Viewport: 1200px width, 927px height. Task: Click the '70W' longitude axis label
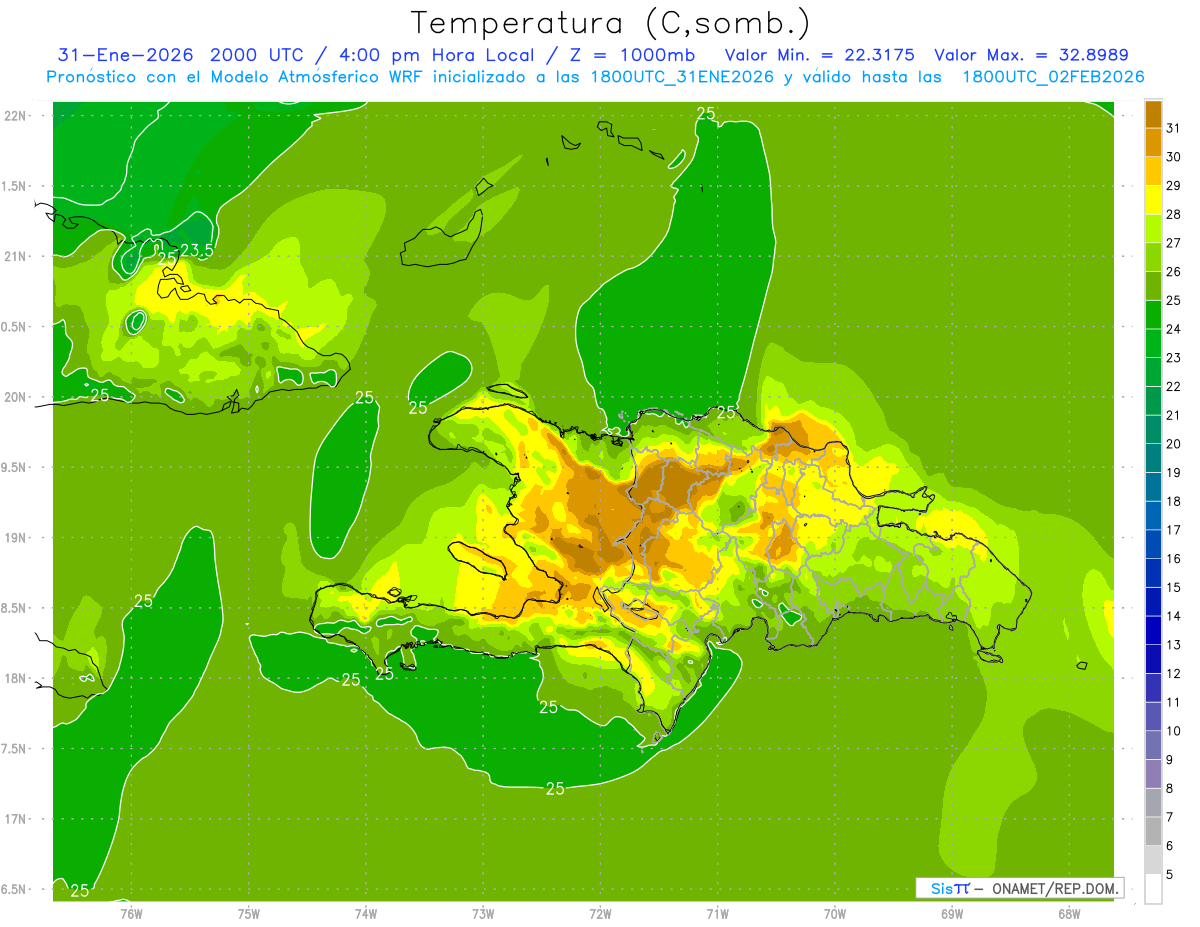click(834, 913)
